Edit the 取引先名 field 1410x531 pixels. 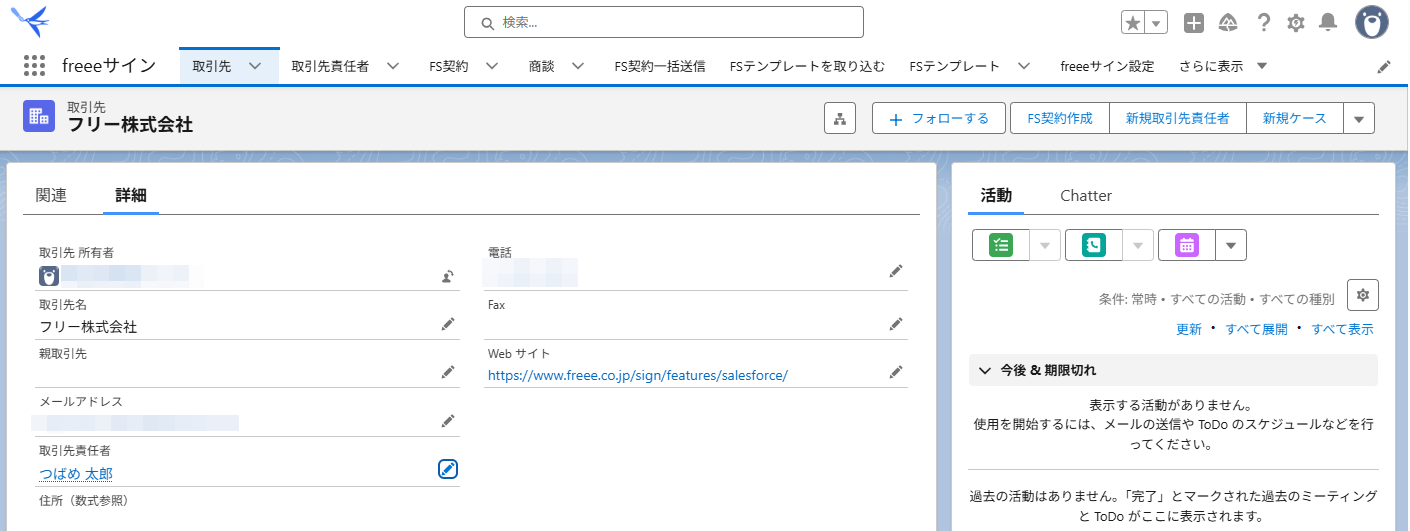[x=448, y=324]
